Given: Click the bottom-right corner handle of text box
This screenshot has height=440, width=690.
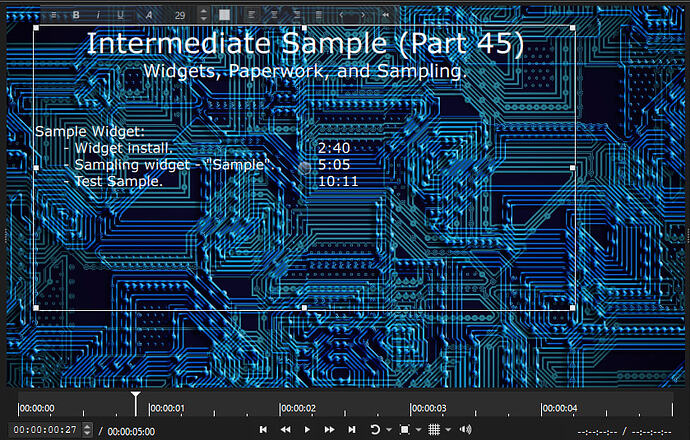Looking at the screenshot, I should coord(573,308).
